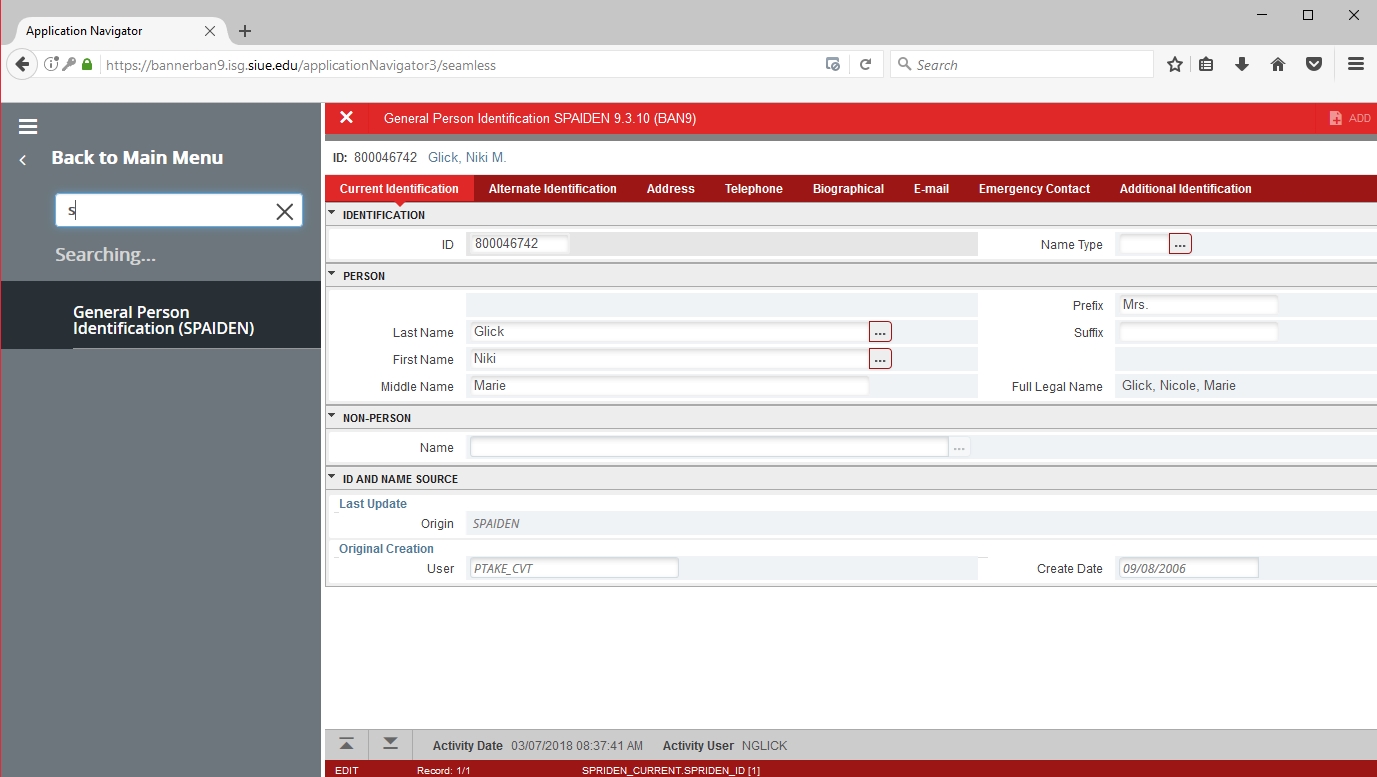Open the Name Type lookup ellipsis button
1377x777 pixels.
[x=1180, y=244]
